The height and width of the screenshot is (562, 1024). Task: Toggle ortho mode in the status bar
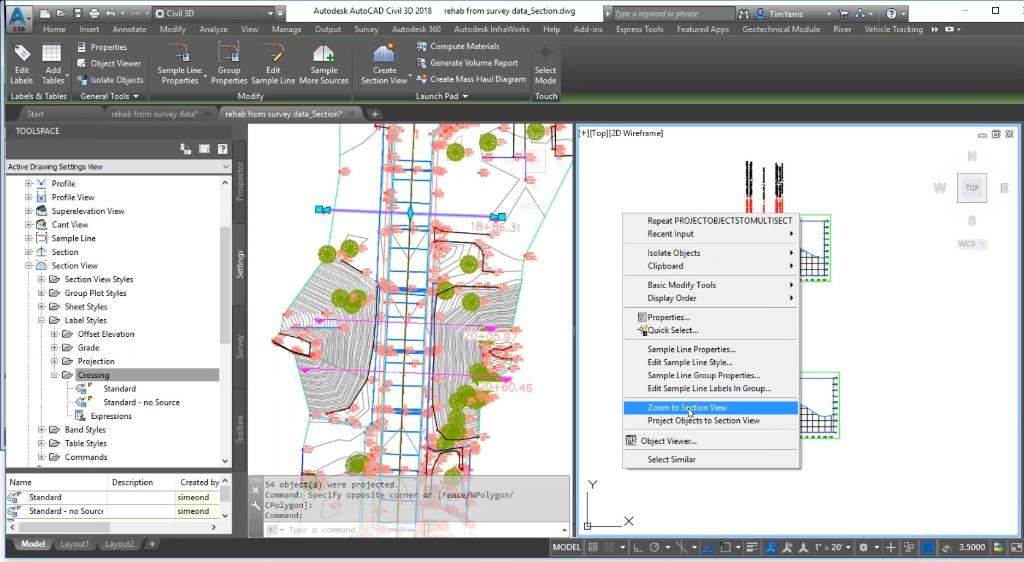(x=636, y=547)
